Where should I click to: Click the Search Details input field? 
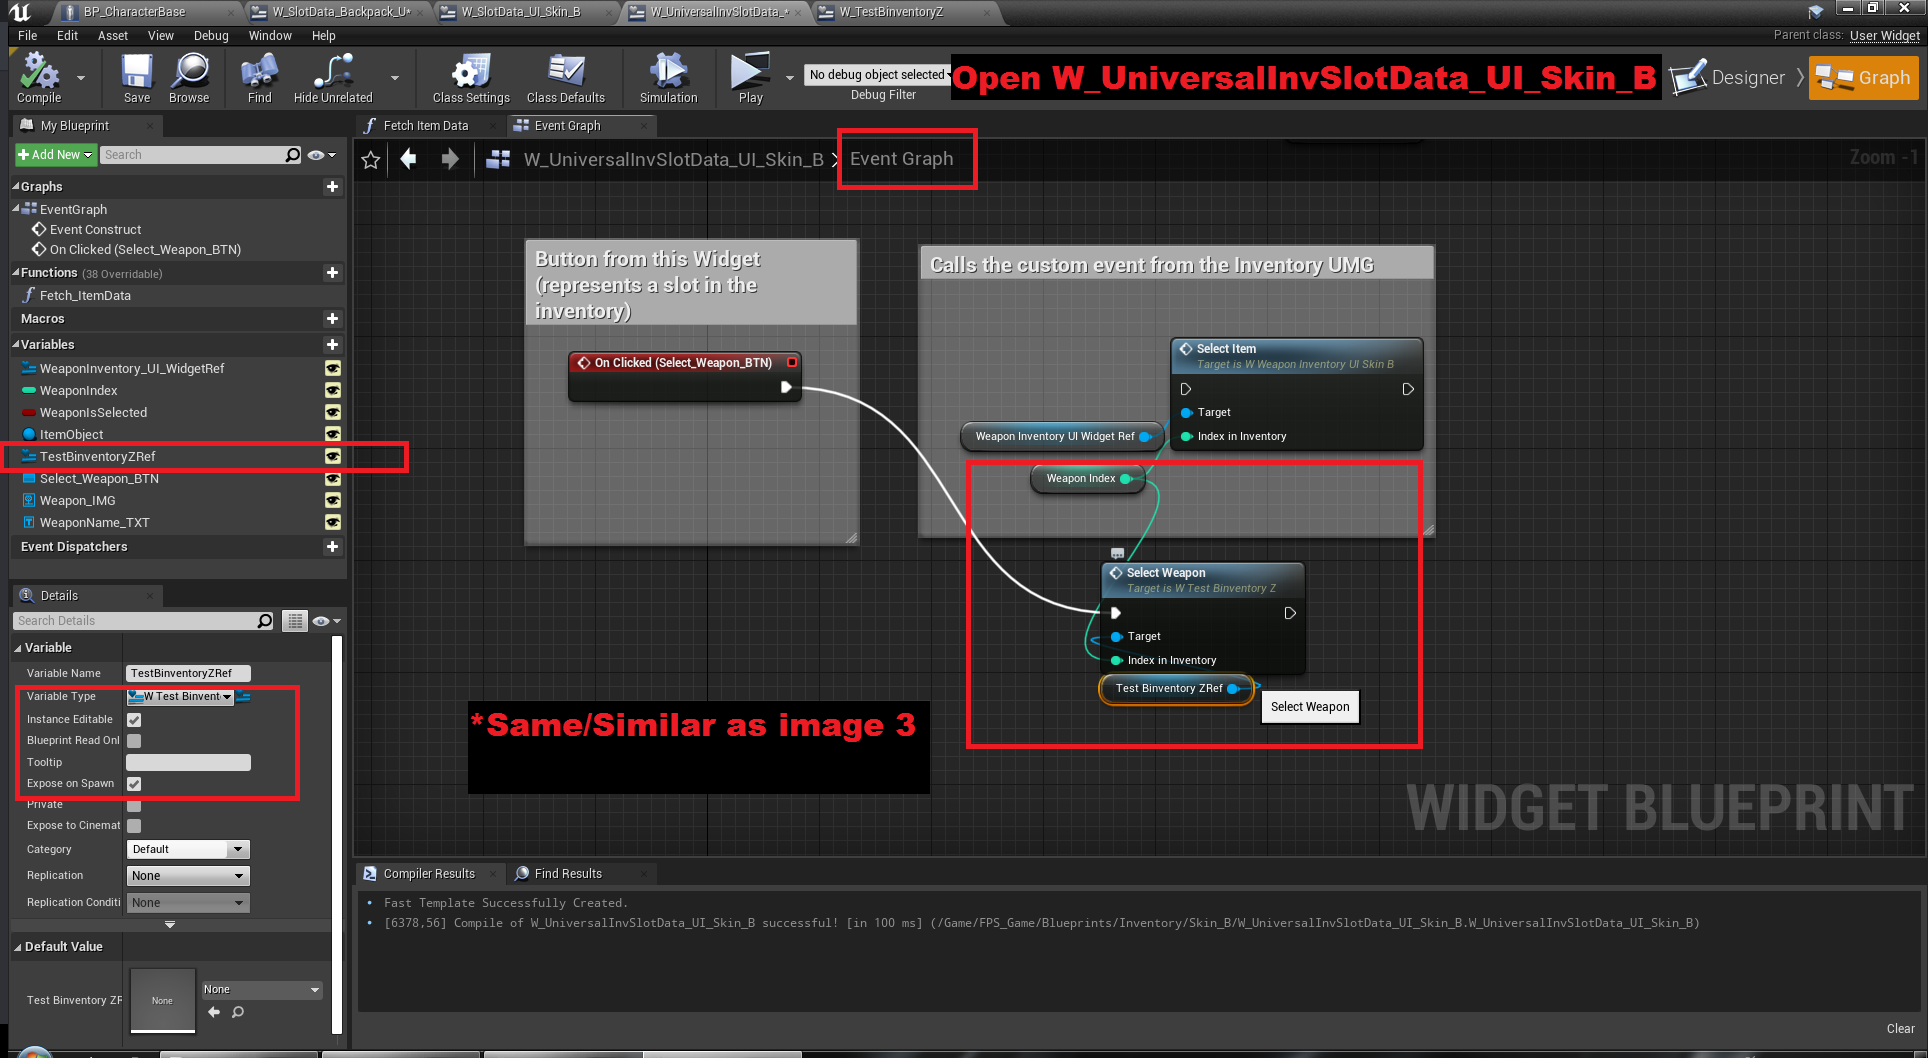click(137, 621)
